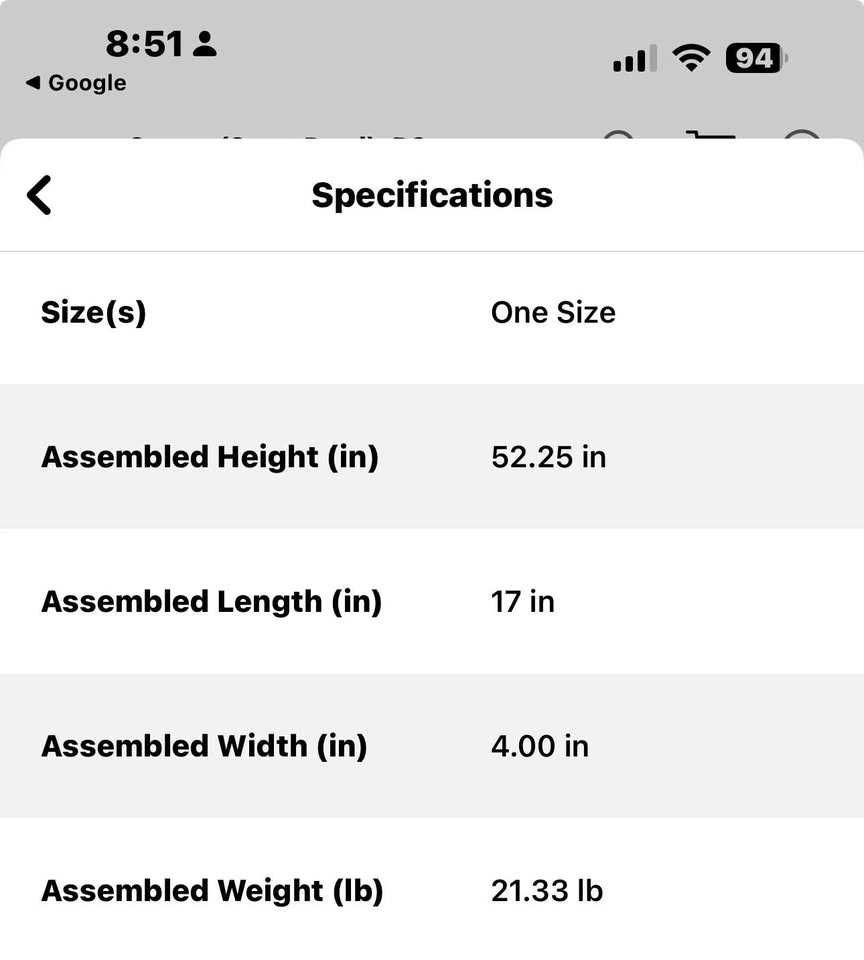Tap the Specifications header title

432,195
